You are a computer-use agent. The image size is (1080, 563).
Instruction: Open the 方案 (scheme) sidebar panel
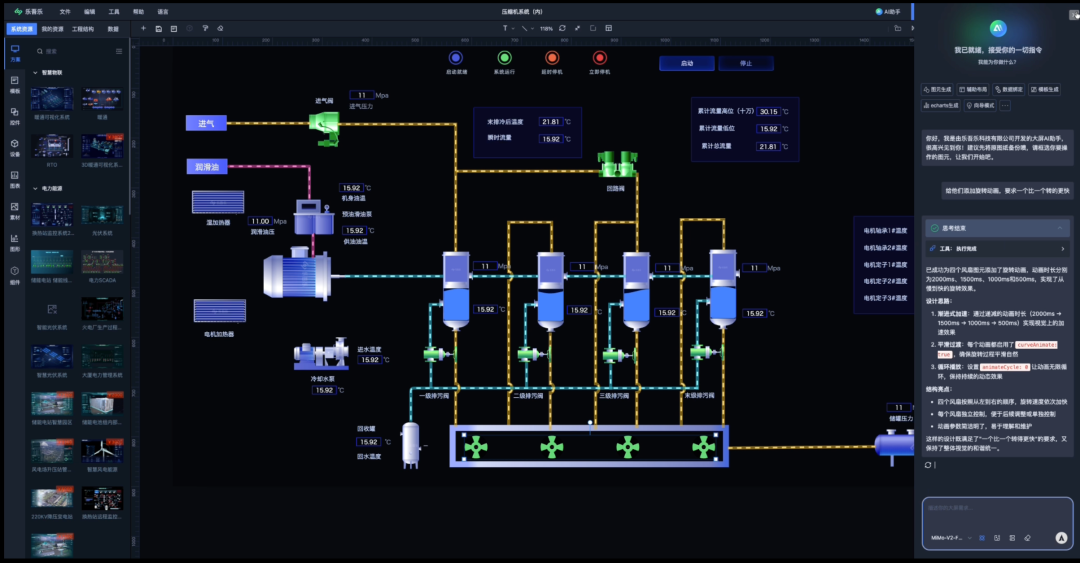pyautogui.click(x=14, y=54)
